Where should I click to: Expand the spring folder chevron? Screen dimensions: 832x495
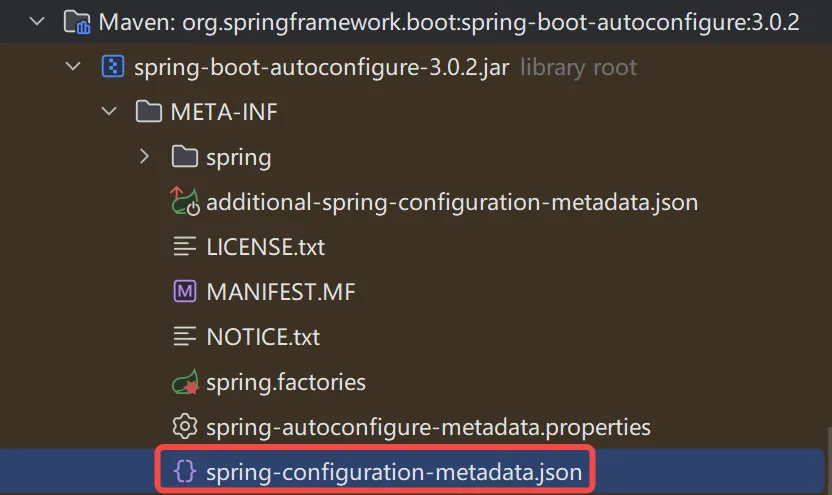coord(144,157)
